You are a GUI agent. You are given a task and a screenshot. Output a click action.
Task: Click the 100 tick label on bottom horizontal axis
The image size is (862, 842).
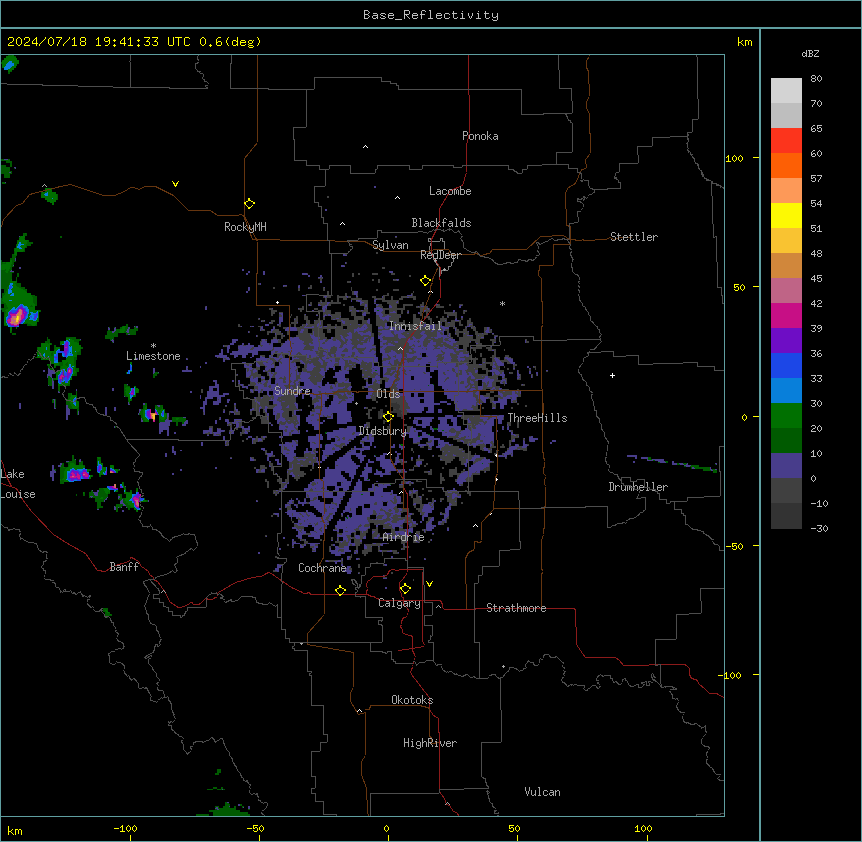click(643, 828)
